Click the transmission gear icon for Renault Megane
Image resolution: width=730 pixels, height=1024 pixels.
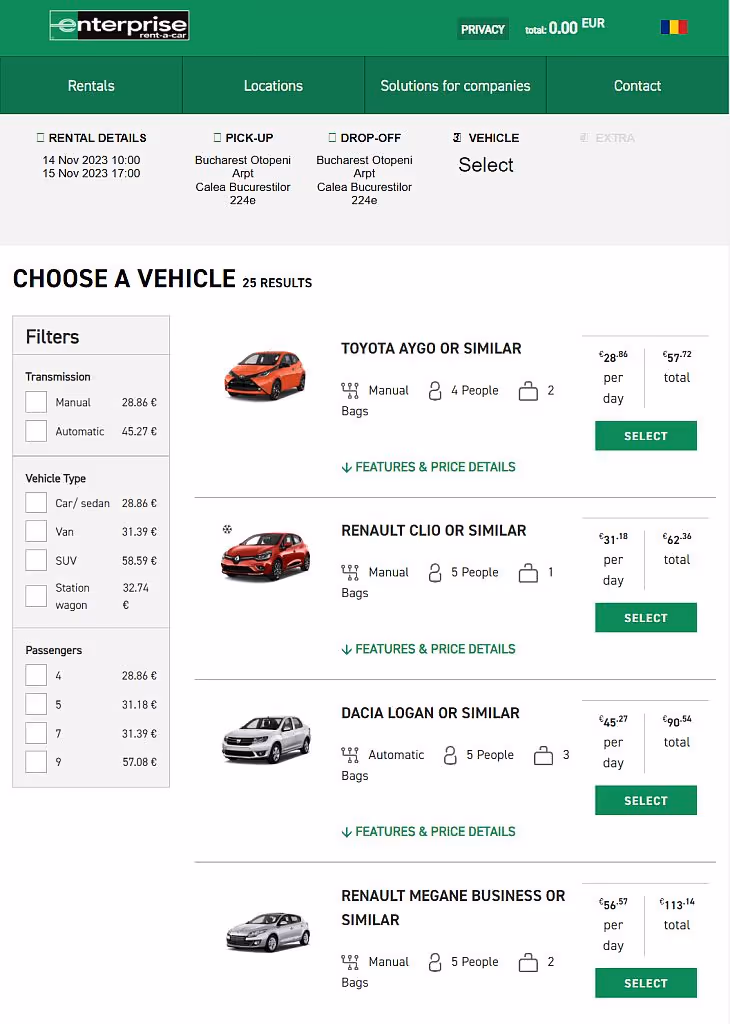click(x=350, y=962)
